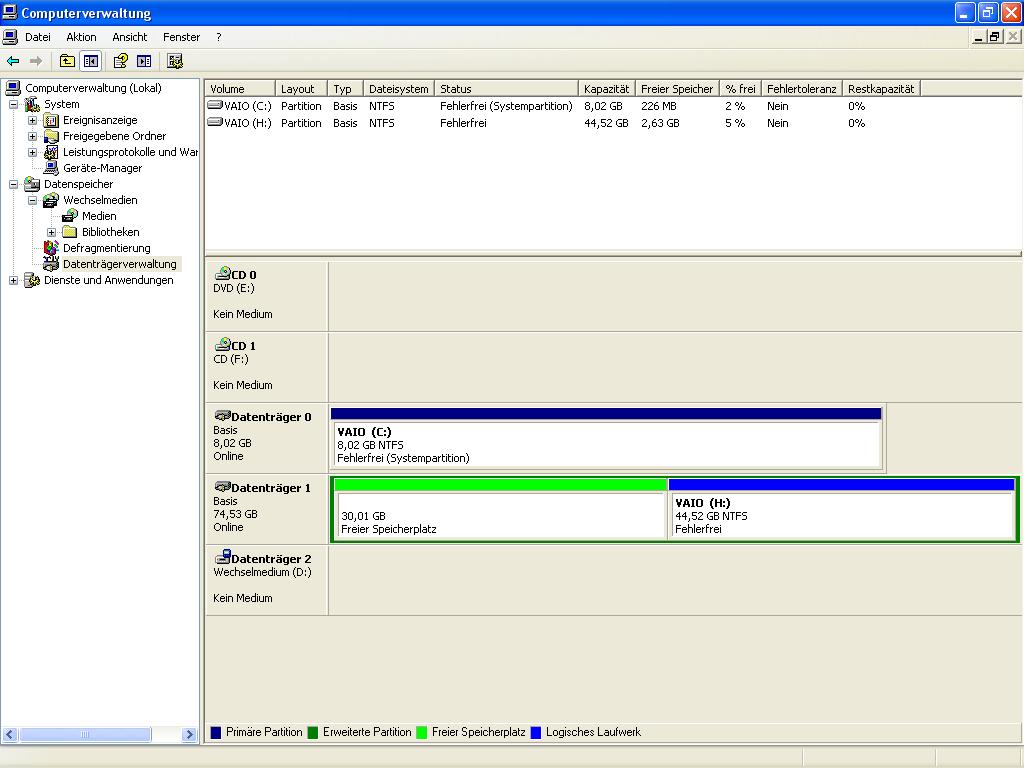1024x768 pixels.
Task: Select the Defragmentierung icon in the tree
Action: pos(51,248)
